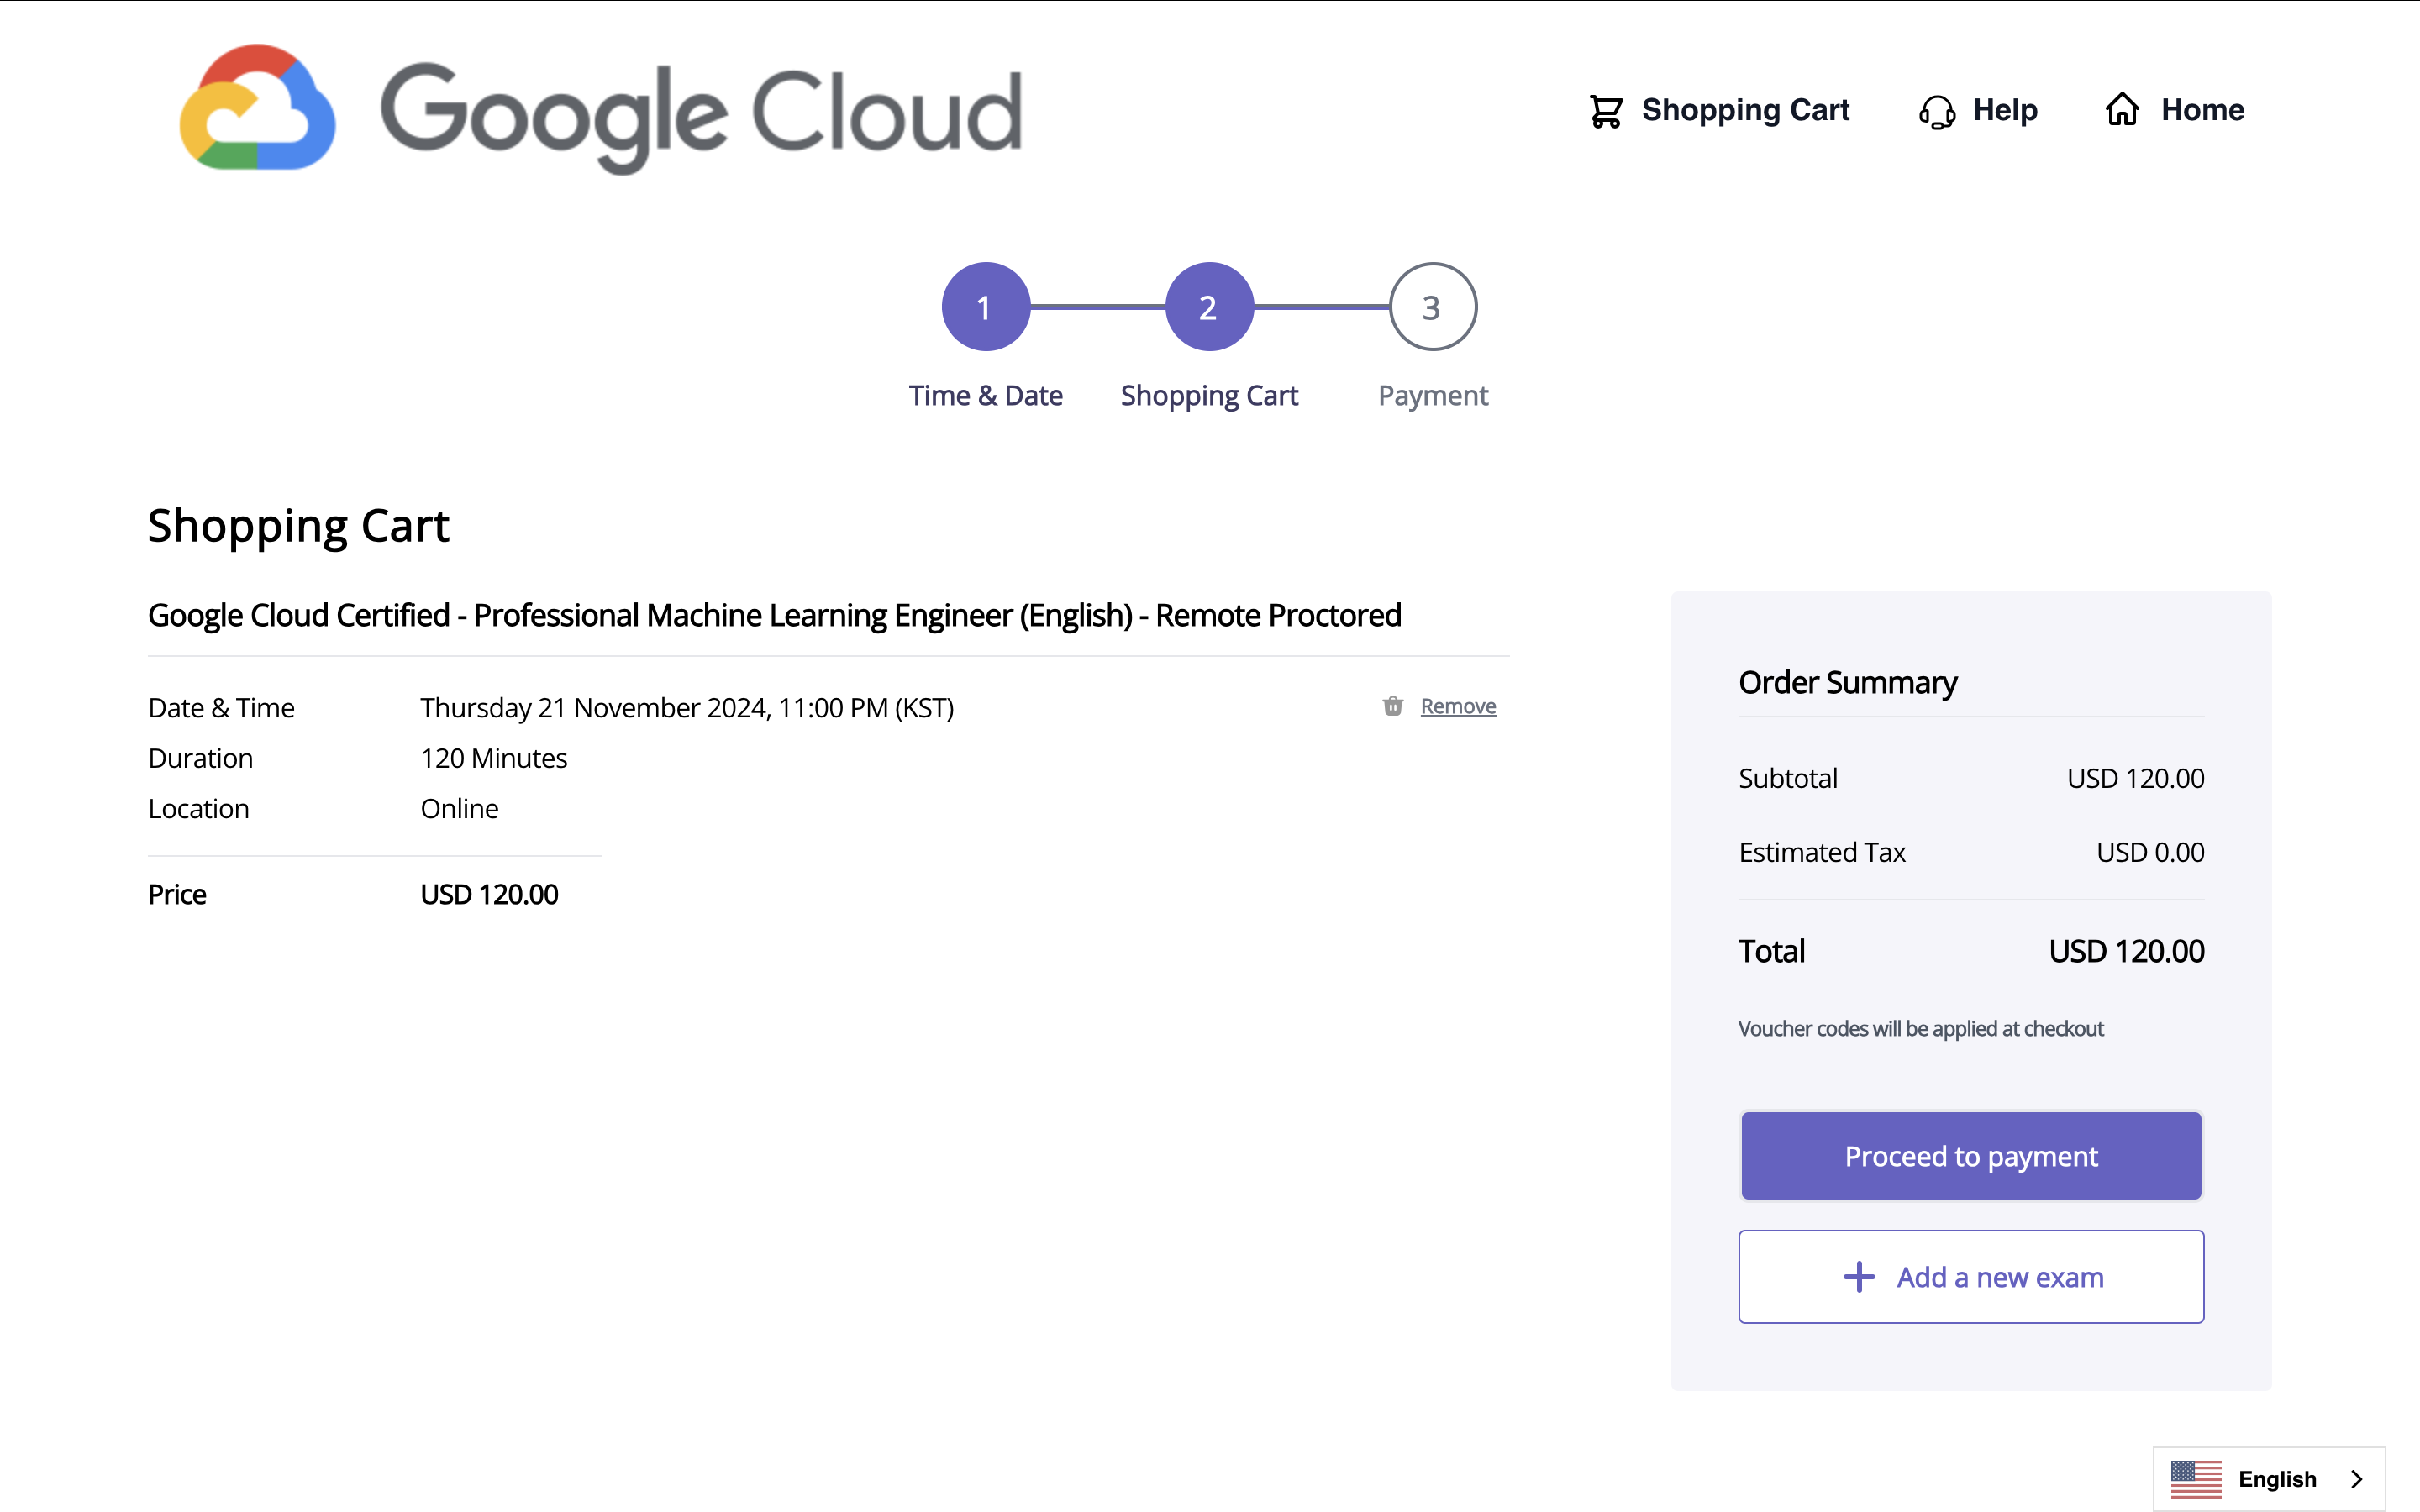Click the US flag language icon
Viewport: 2420px width, 1512px height.
[x=2196, y=1479]
